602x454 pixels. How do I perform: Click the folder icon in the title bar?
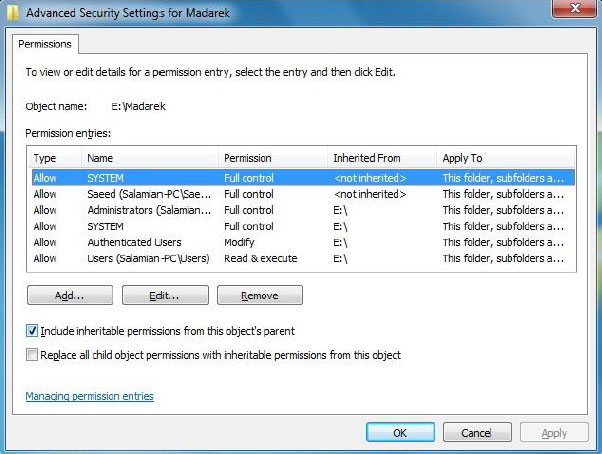point(12,10)
